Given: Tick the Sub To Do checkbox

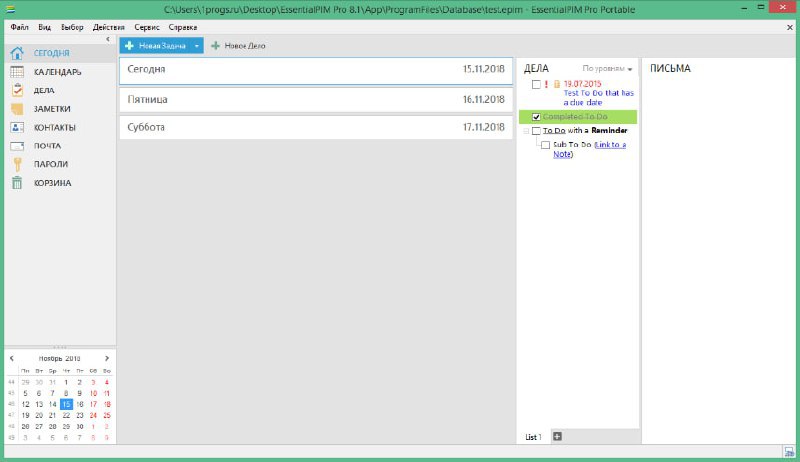Looking at the screenshot, I should 545,145.
